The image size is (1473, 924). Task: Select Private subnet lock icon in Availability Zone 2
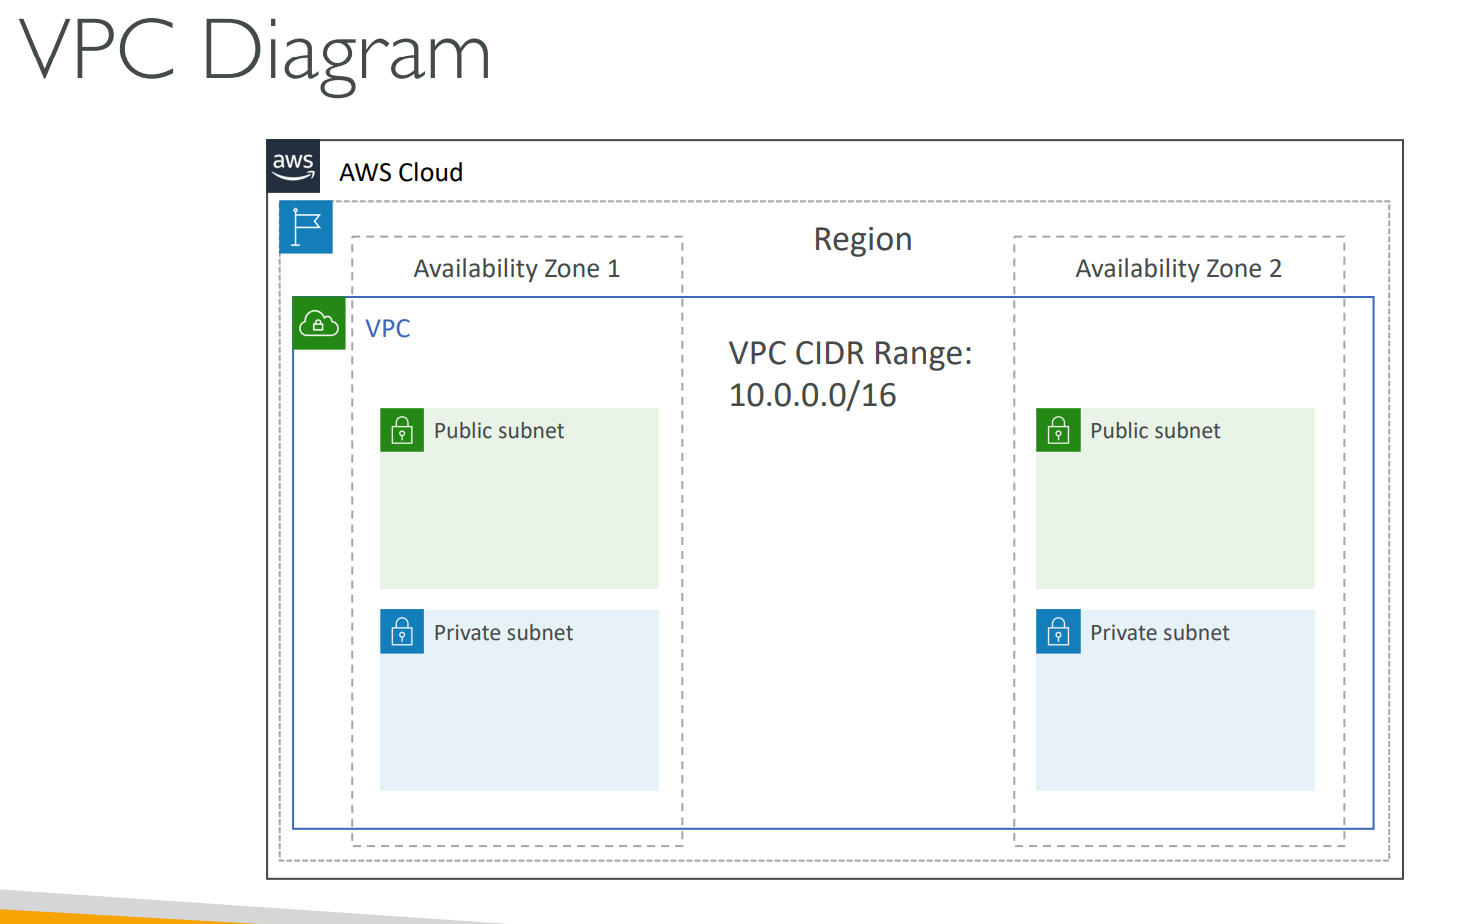(1058, 632)
